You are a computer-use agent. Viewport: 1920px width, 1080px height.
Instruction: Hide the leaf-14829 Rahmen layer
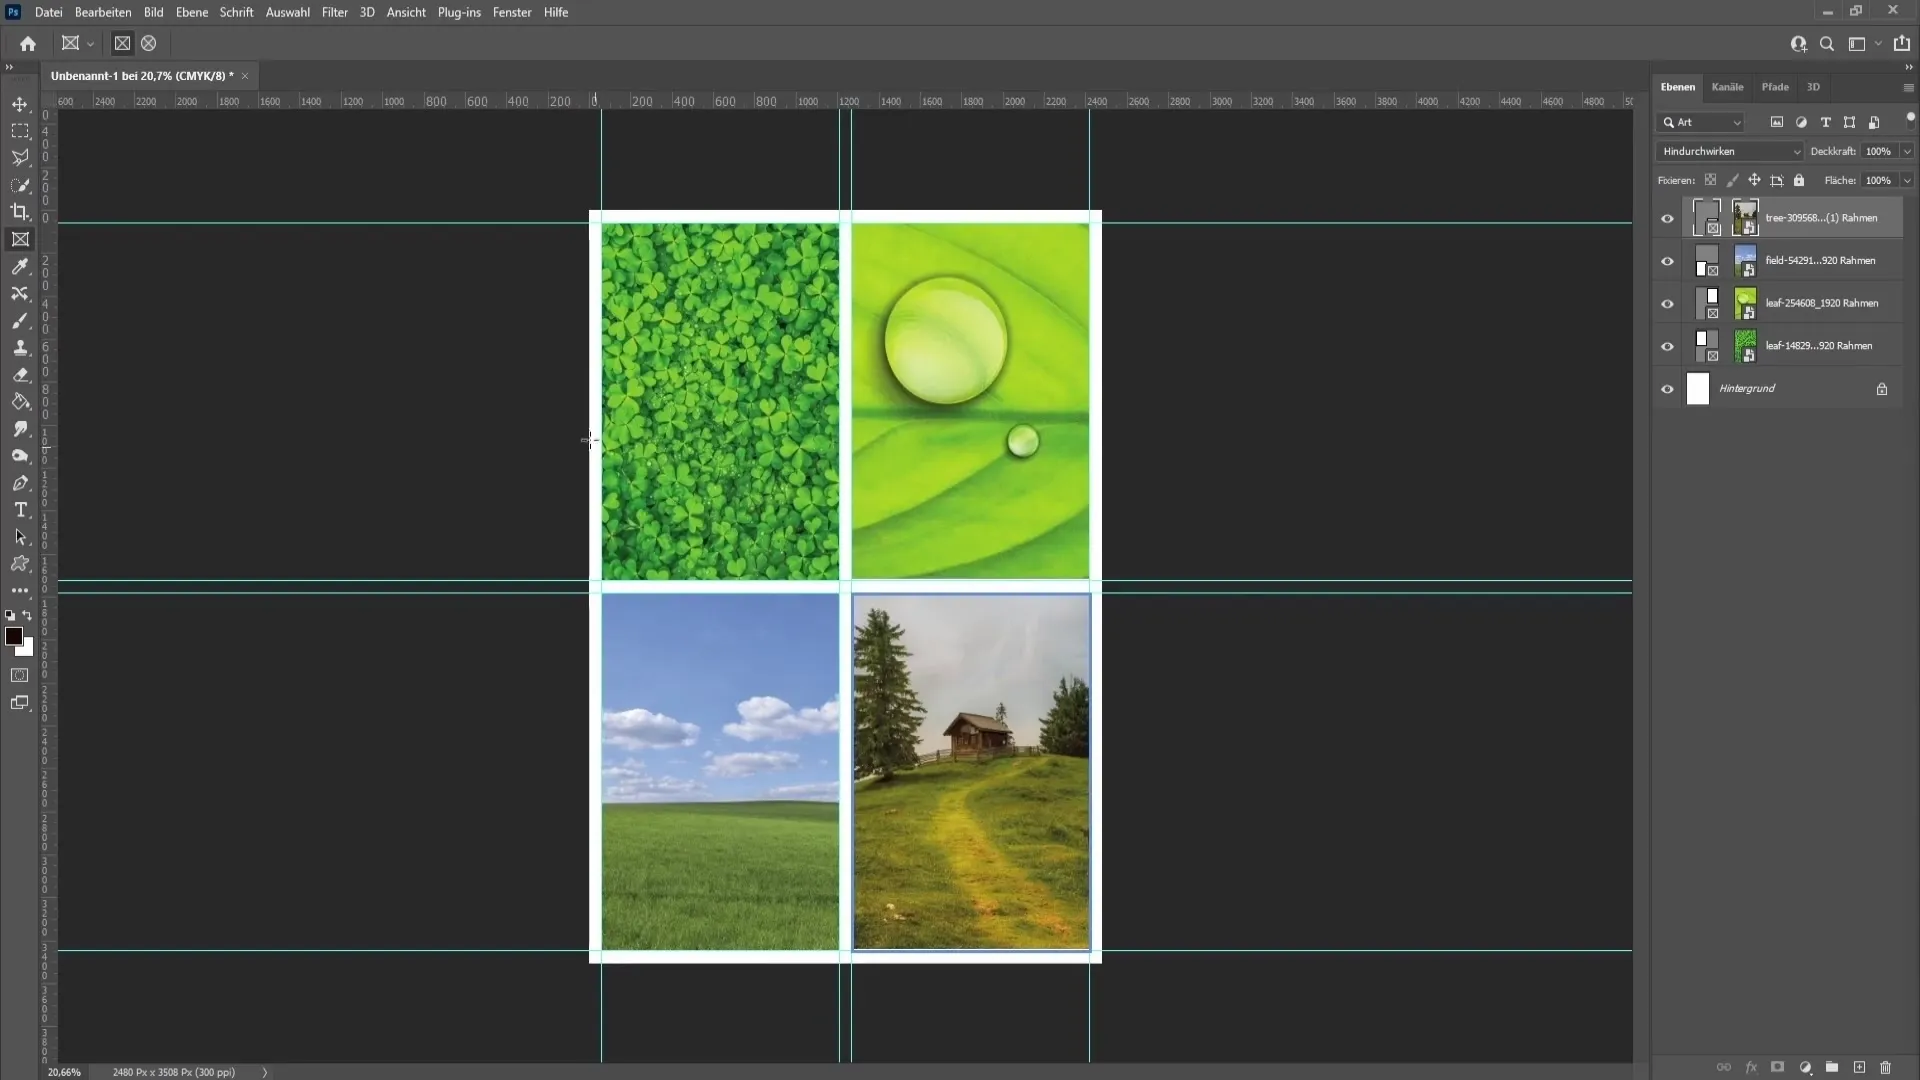pyautogui.click(x=1667, y=347)
